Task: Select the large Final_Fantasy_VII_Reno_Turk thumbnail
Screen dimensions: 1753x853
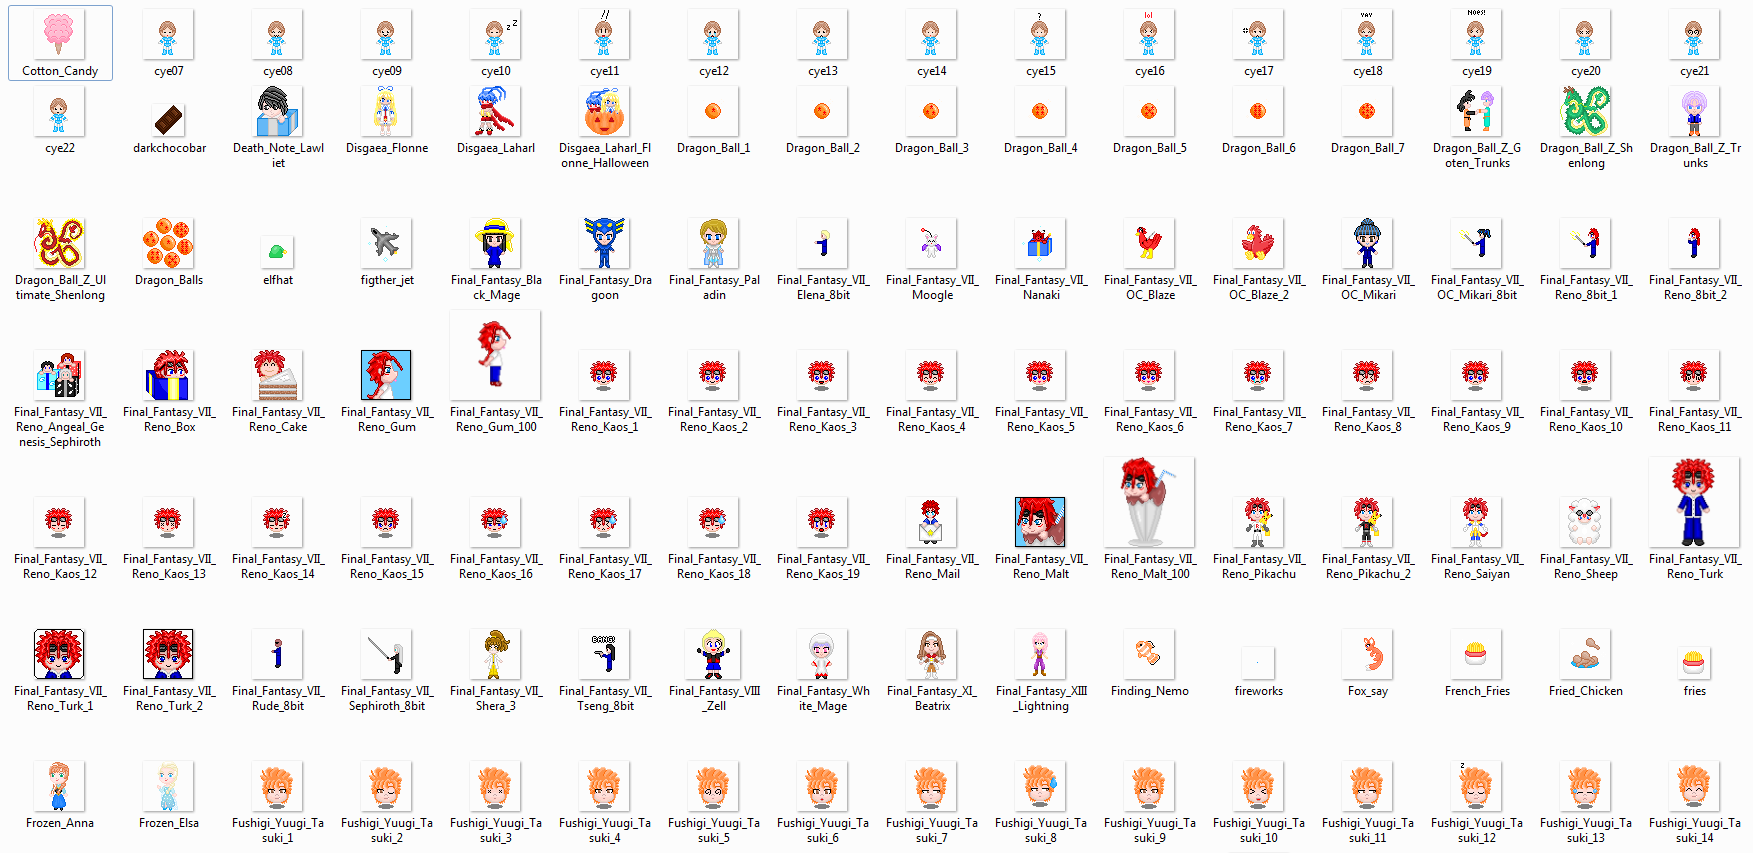Action: point(1694,502)
